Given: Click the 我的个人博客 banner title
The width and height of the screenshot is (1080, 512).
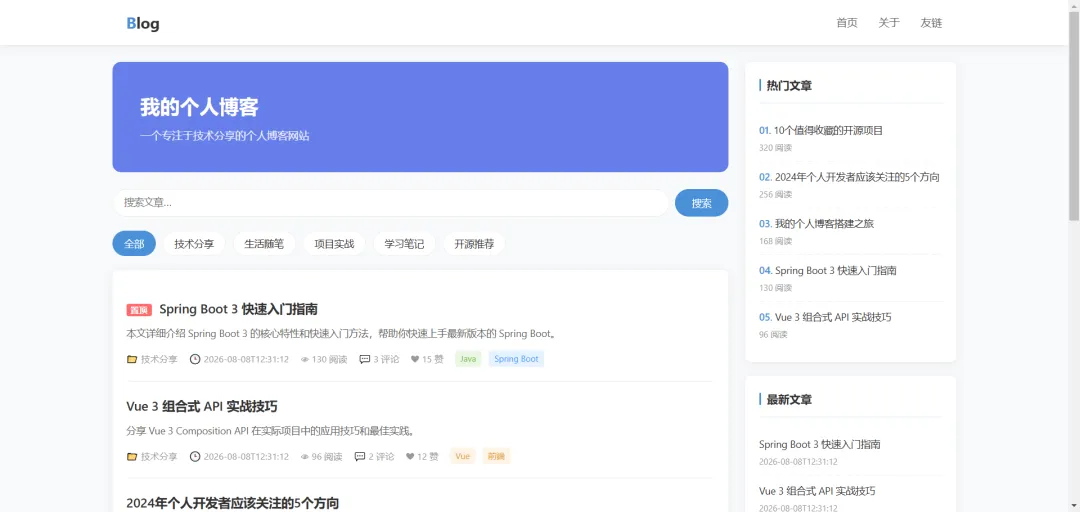Looking at the screenshot, I should click(199, 107).
